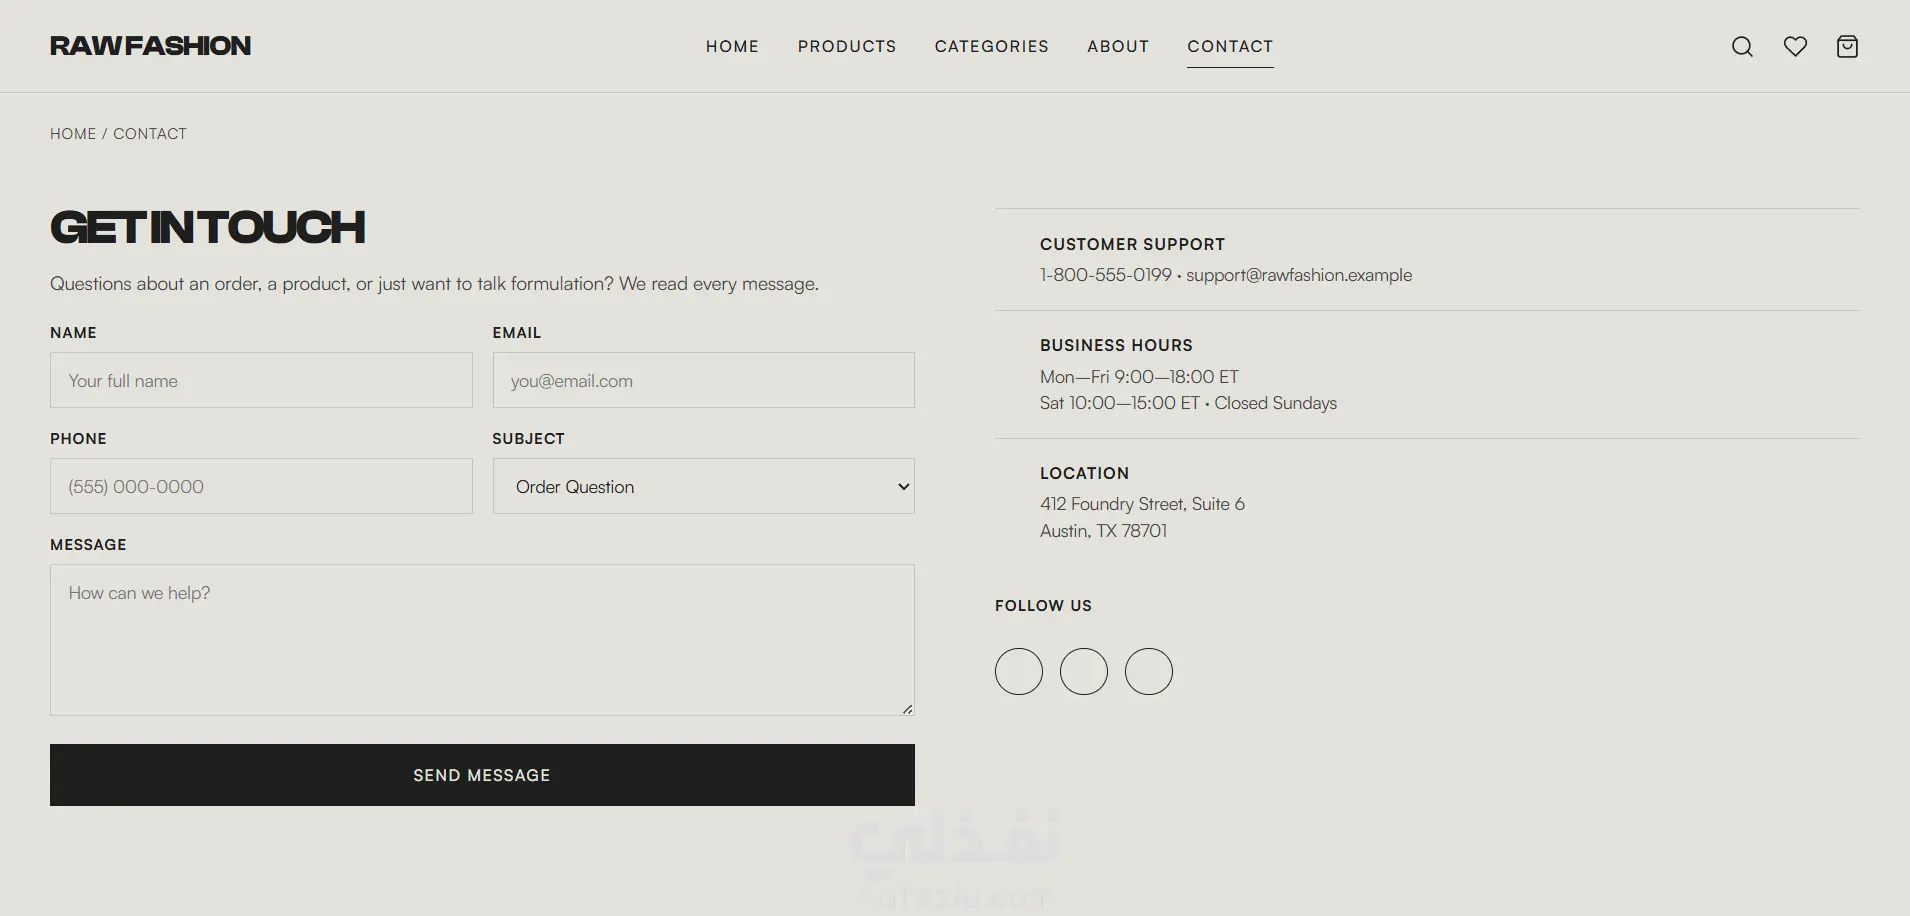Click the RAWFASHION logo
This screenshot has width=1910, height=916.
150,46
